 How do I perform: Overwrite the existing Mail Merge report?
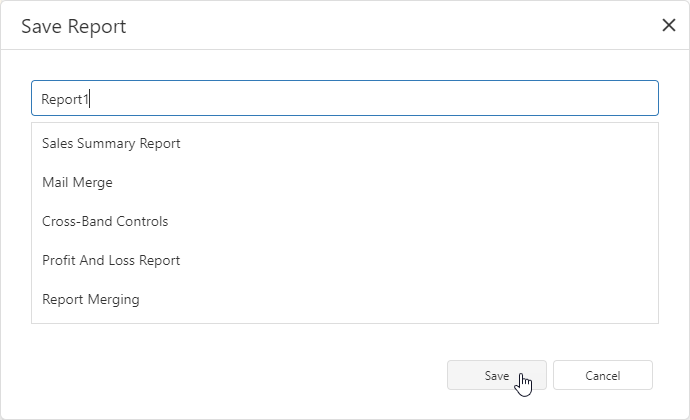[x=77, y=182]
